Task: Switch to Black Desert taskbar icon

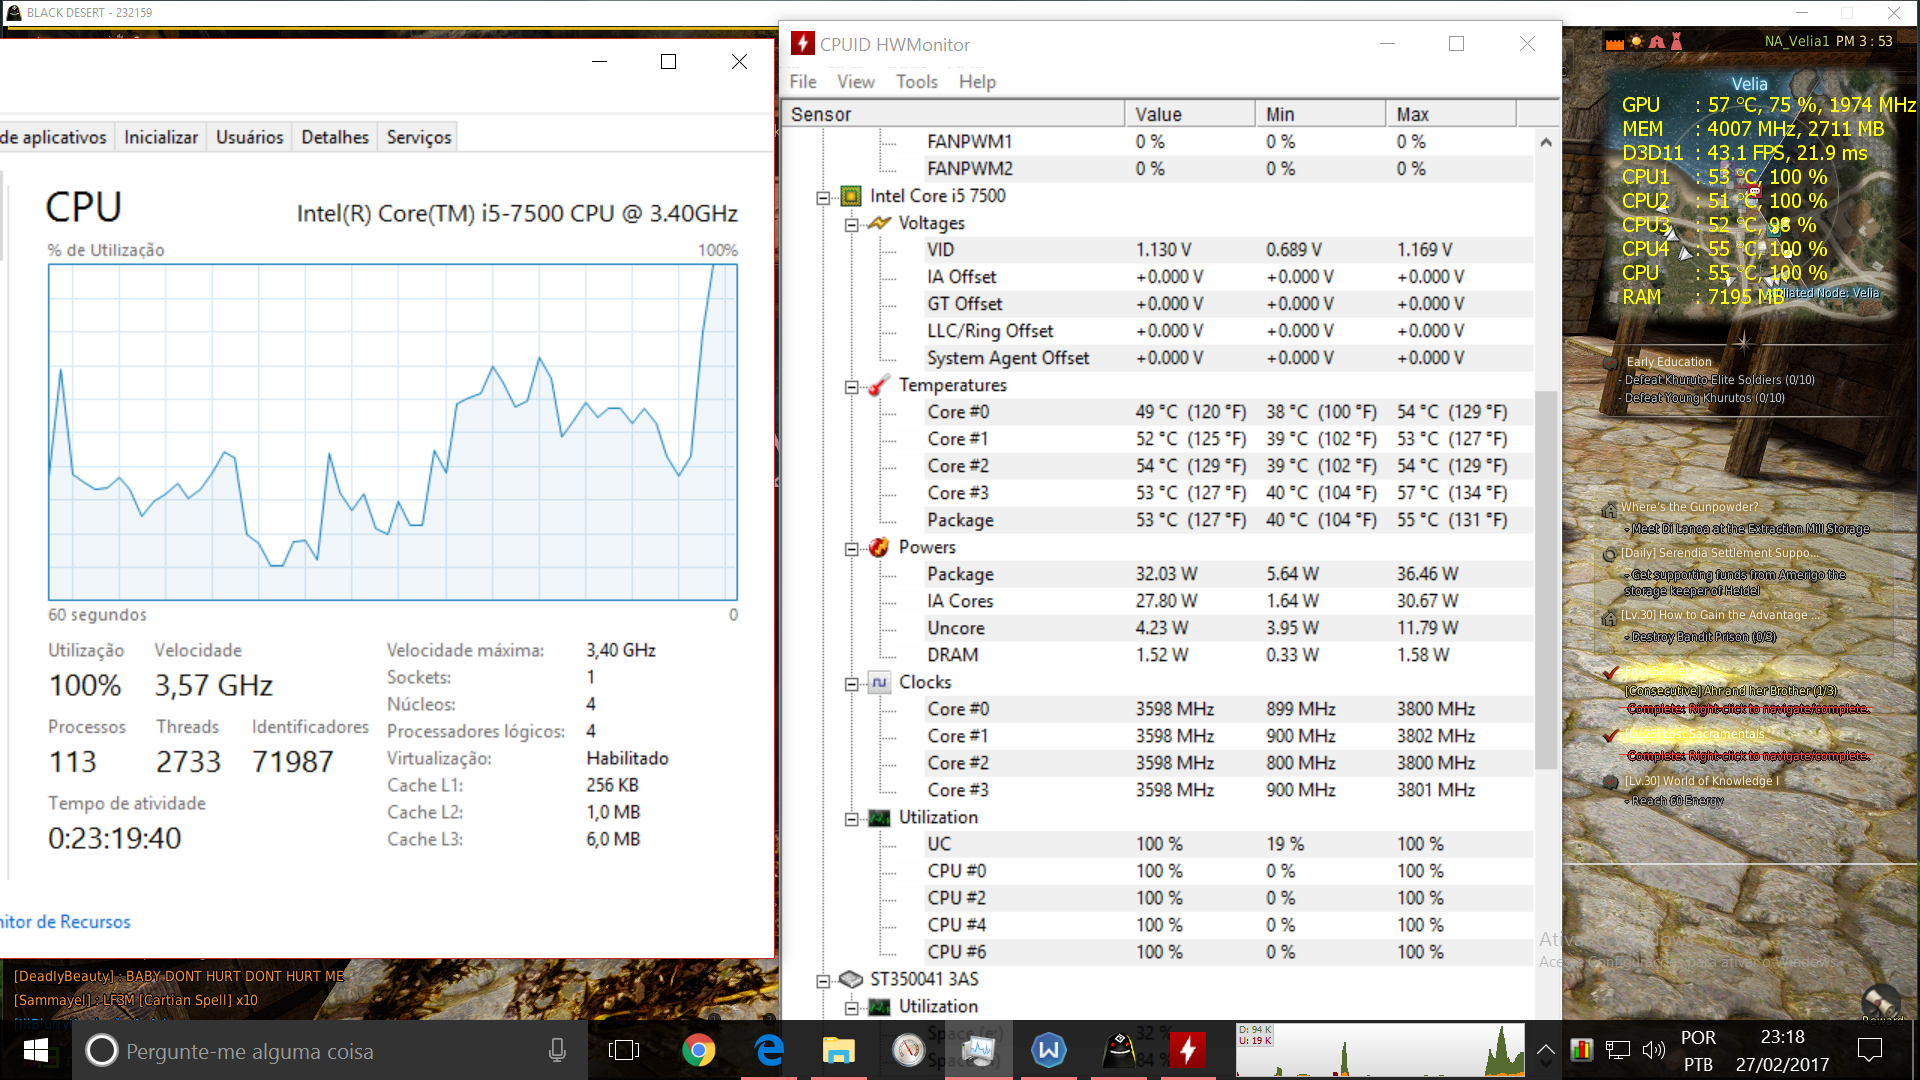Action: [1118, 1050]
